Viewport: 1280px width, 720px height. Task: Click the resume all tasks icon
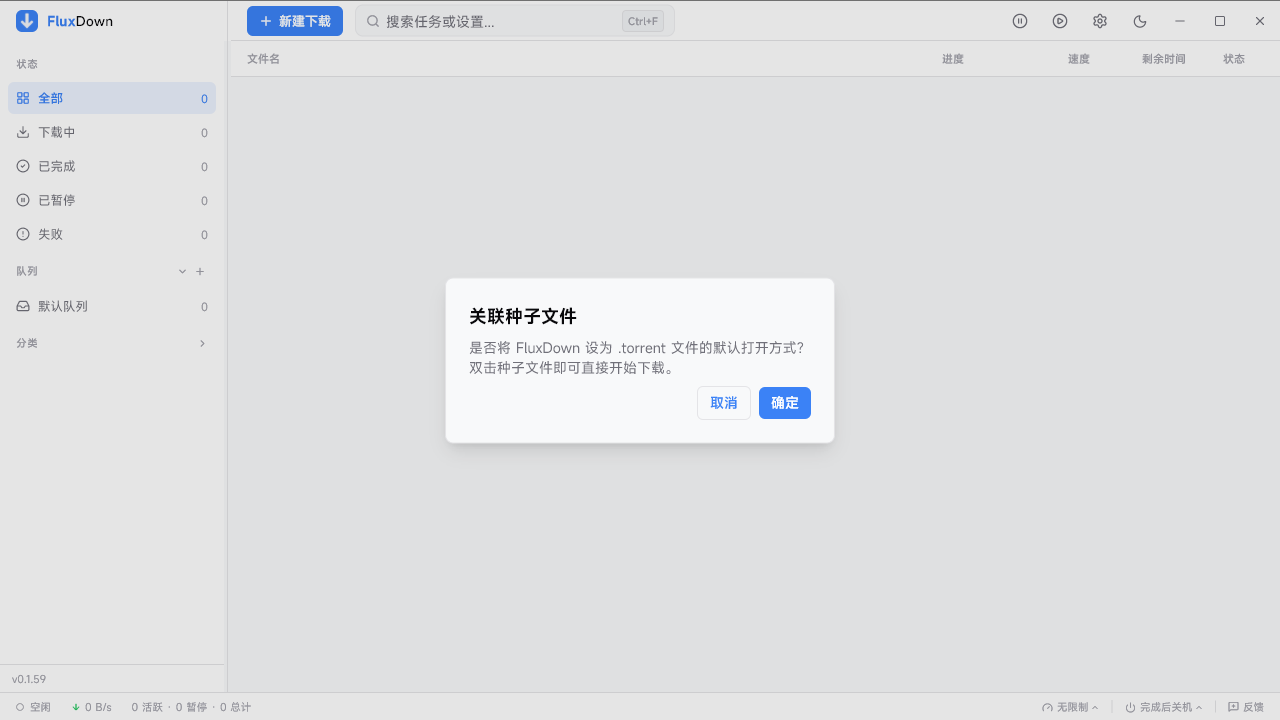coord(1060,21)
